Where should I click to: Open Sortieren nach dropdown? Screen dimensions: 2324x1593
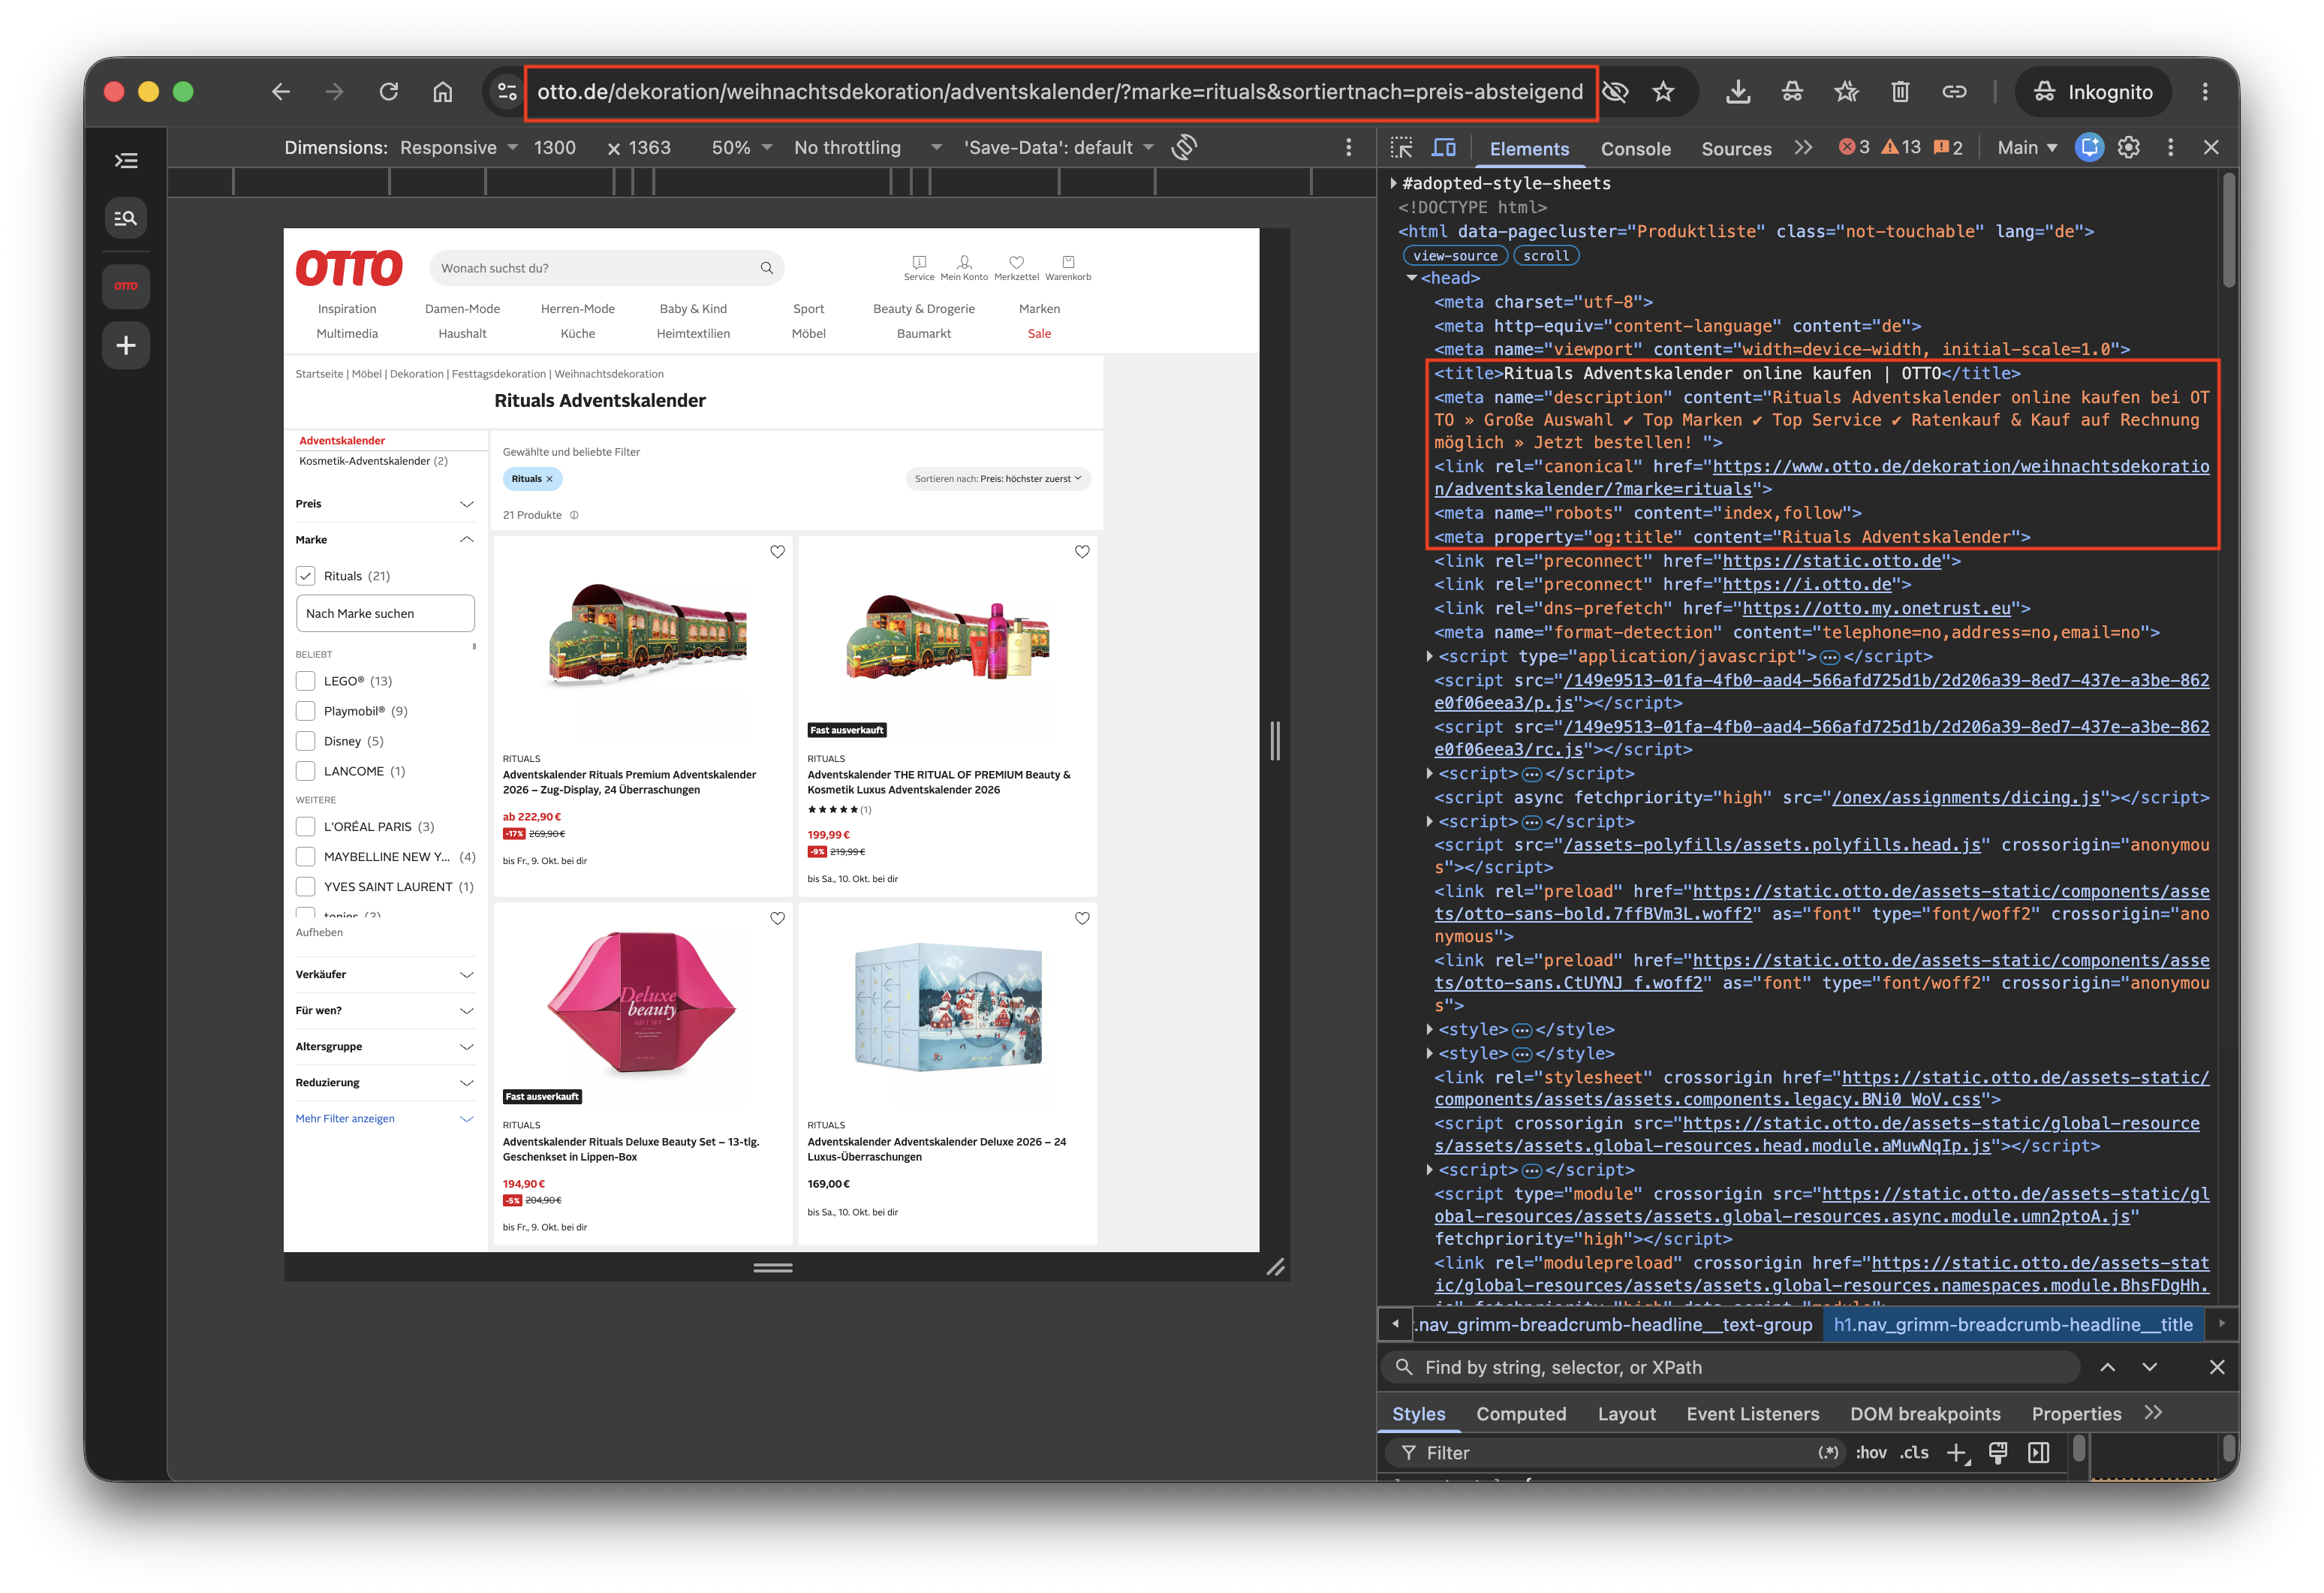coord(998,479)
